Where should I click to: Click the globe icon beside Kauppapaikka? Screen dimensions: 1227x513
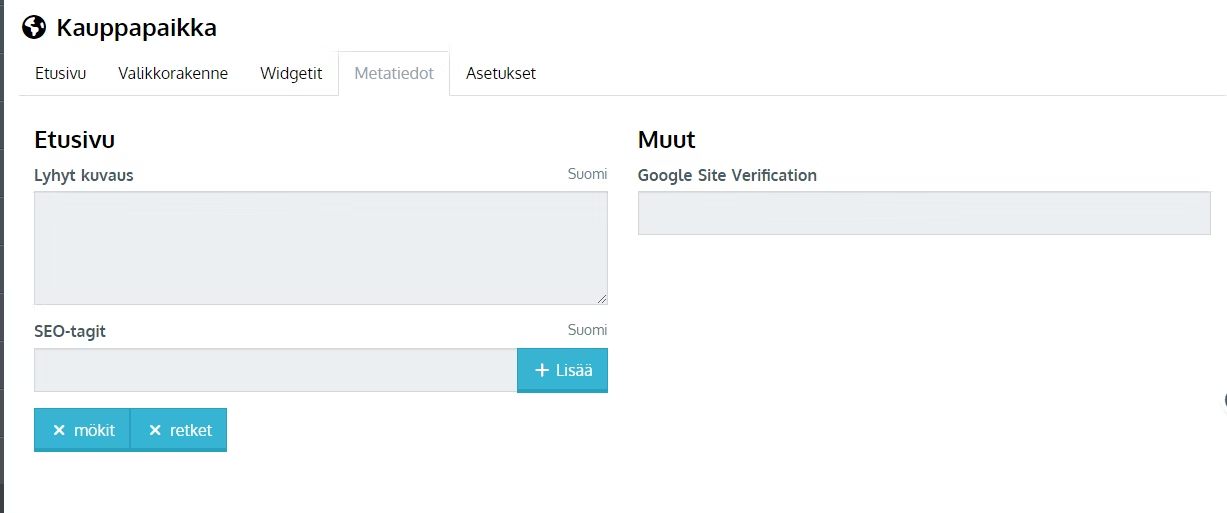pyautogui.click(x=34, y=27)
